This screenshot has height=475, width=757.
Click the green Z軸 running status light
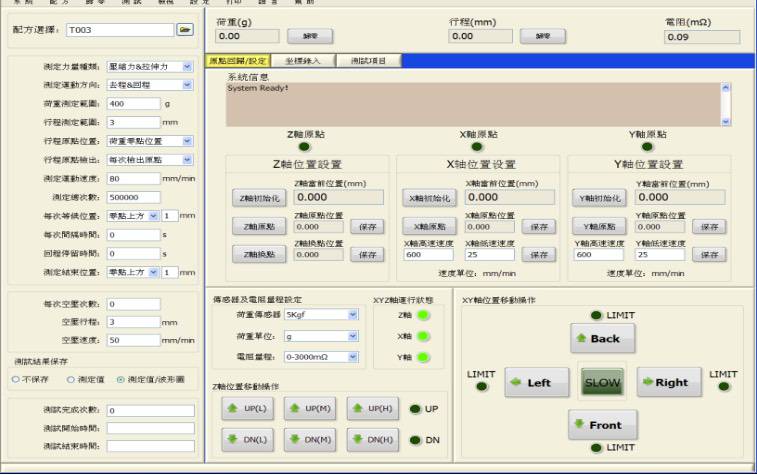[423, 315]
